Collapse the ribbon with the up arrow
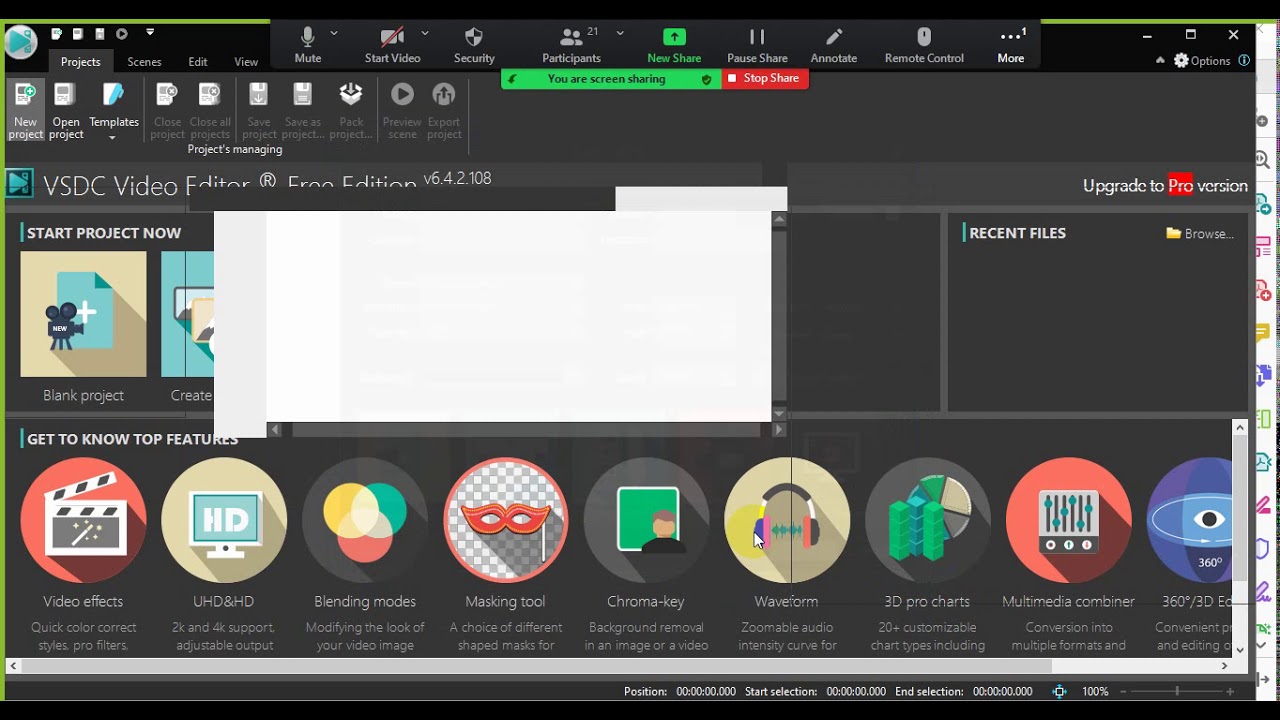Image resolution: width=1280 pixels, height=720 pixels. [x=1160, y=60]
